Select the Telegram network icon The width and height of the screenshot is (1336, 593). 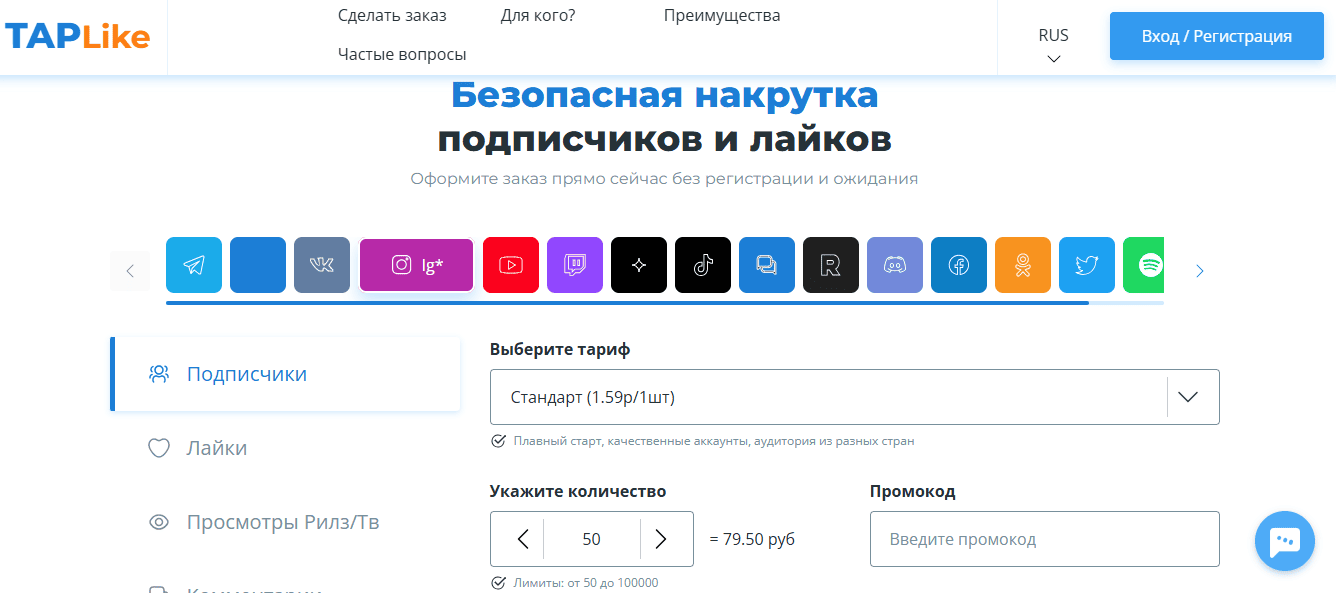(194, 265)
